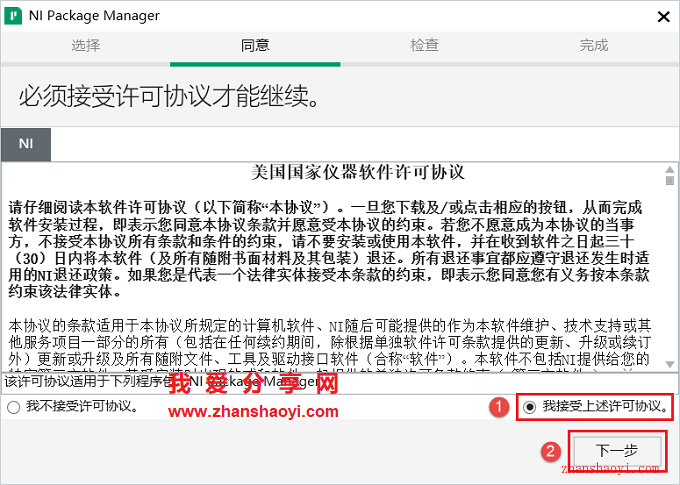The width and height of the screenshot is (680, 485).
Task: Switch to the 选择 step tab
Action: [85, 45]
